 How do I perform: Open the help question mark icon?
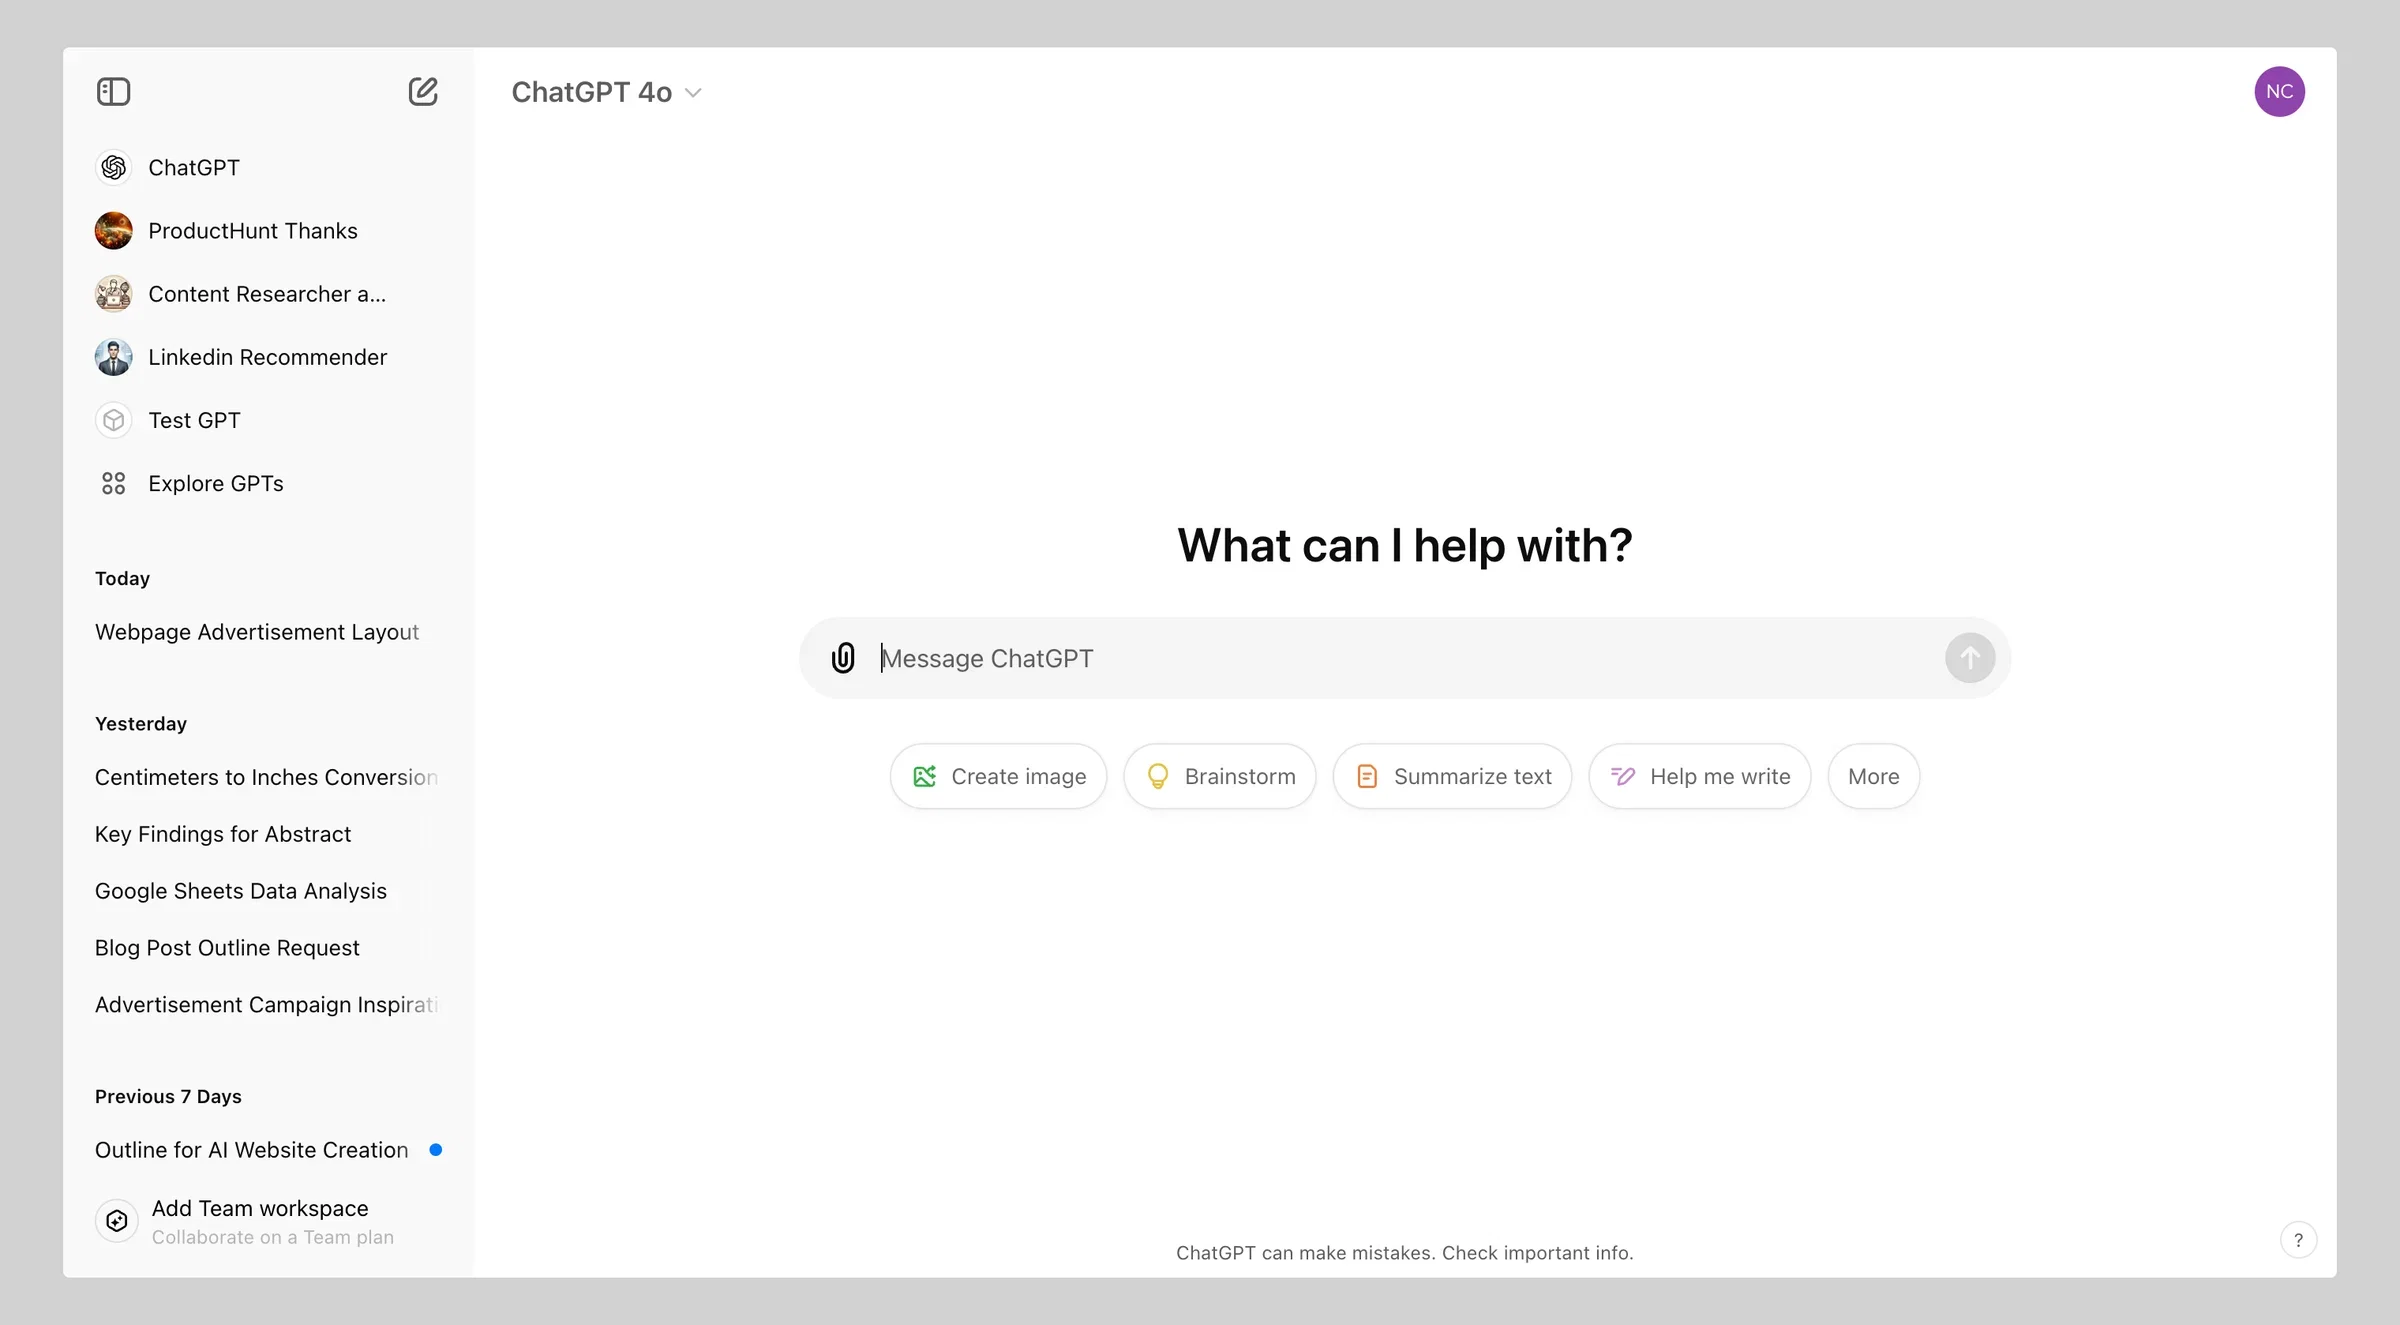click(2298, 1240)
